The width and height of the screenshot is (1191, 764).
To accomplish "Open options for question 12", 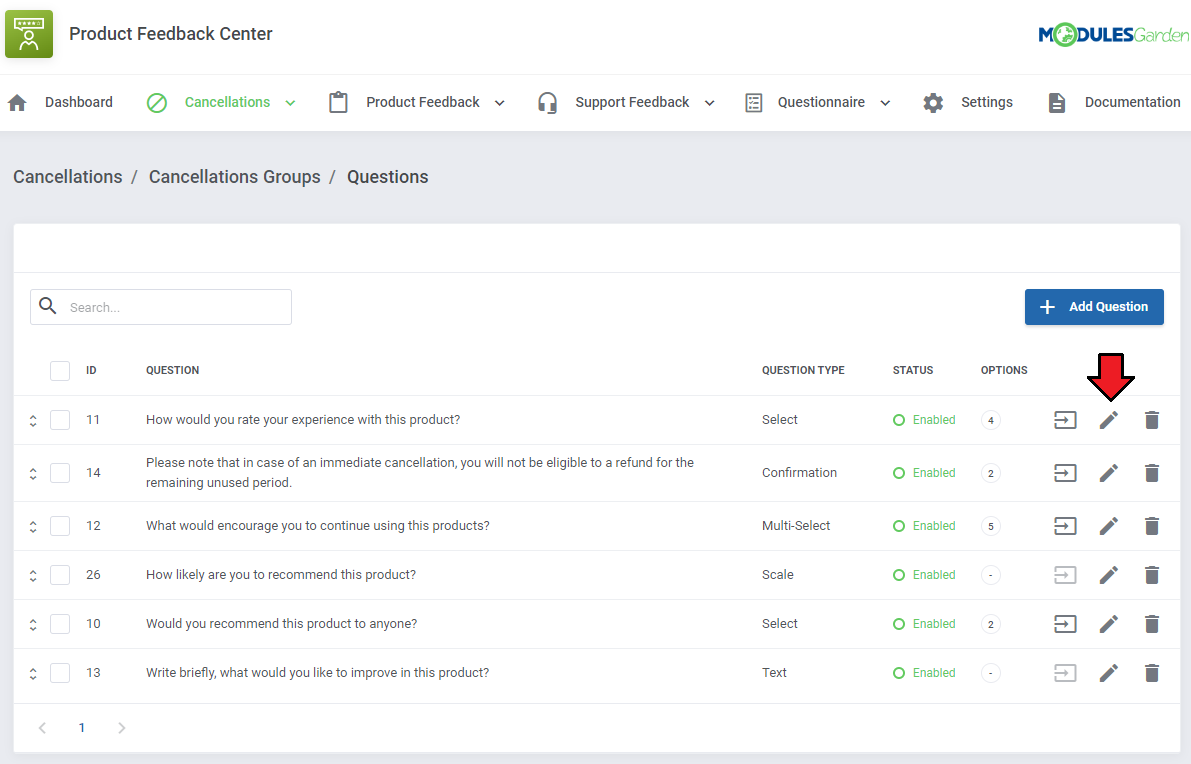I will 1065,526.
